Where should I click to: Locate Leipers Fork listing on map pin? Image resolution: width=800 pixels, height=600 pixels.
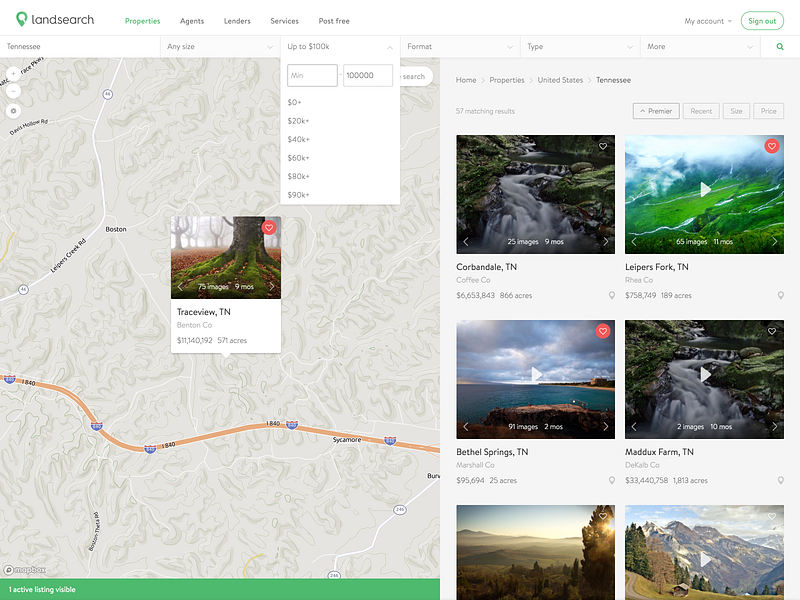pos(780,295)
